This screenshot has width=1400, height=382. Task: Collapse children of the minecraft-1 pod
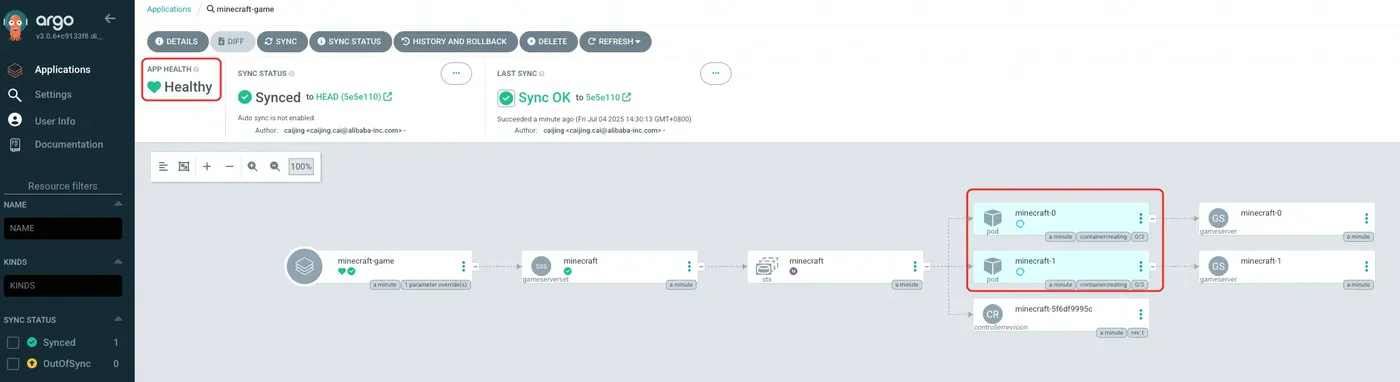point(1153,266)
